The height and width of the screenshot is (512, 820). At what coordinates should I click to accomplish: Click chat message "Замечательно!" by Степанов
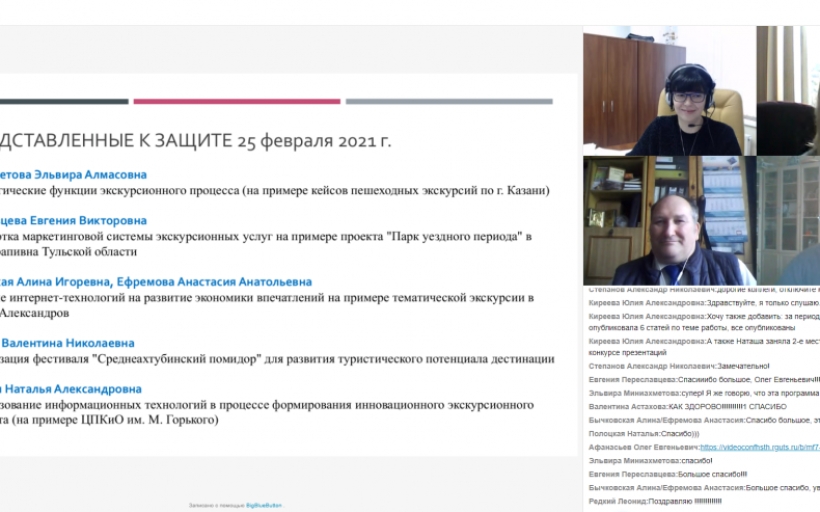[x=679, y=366]
